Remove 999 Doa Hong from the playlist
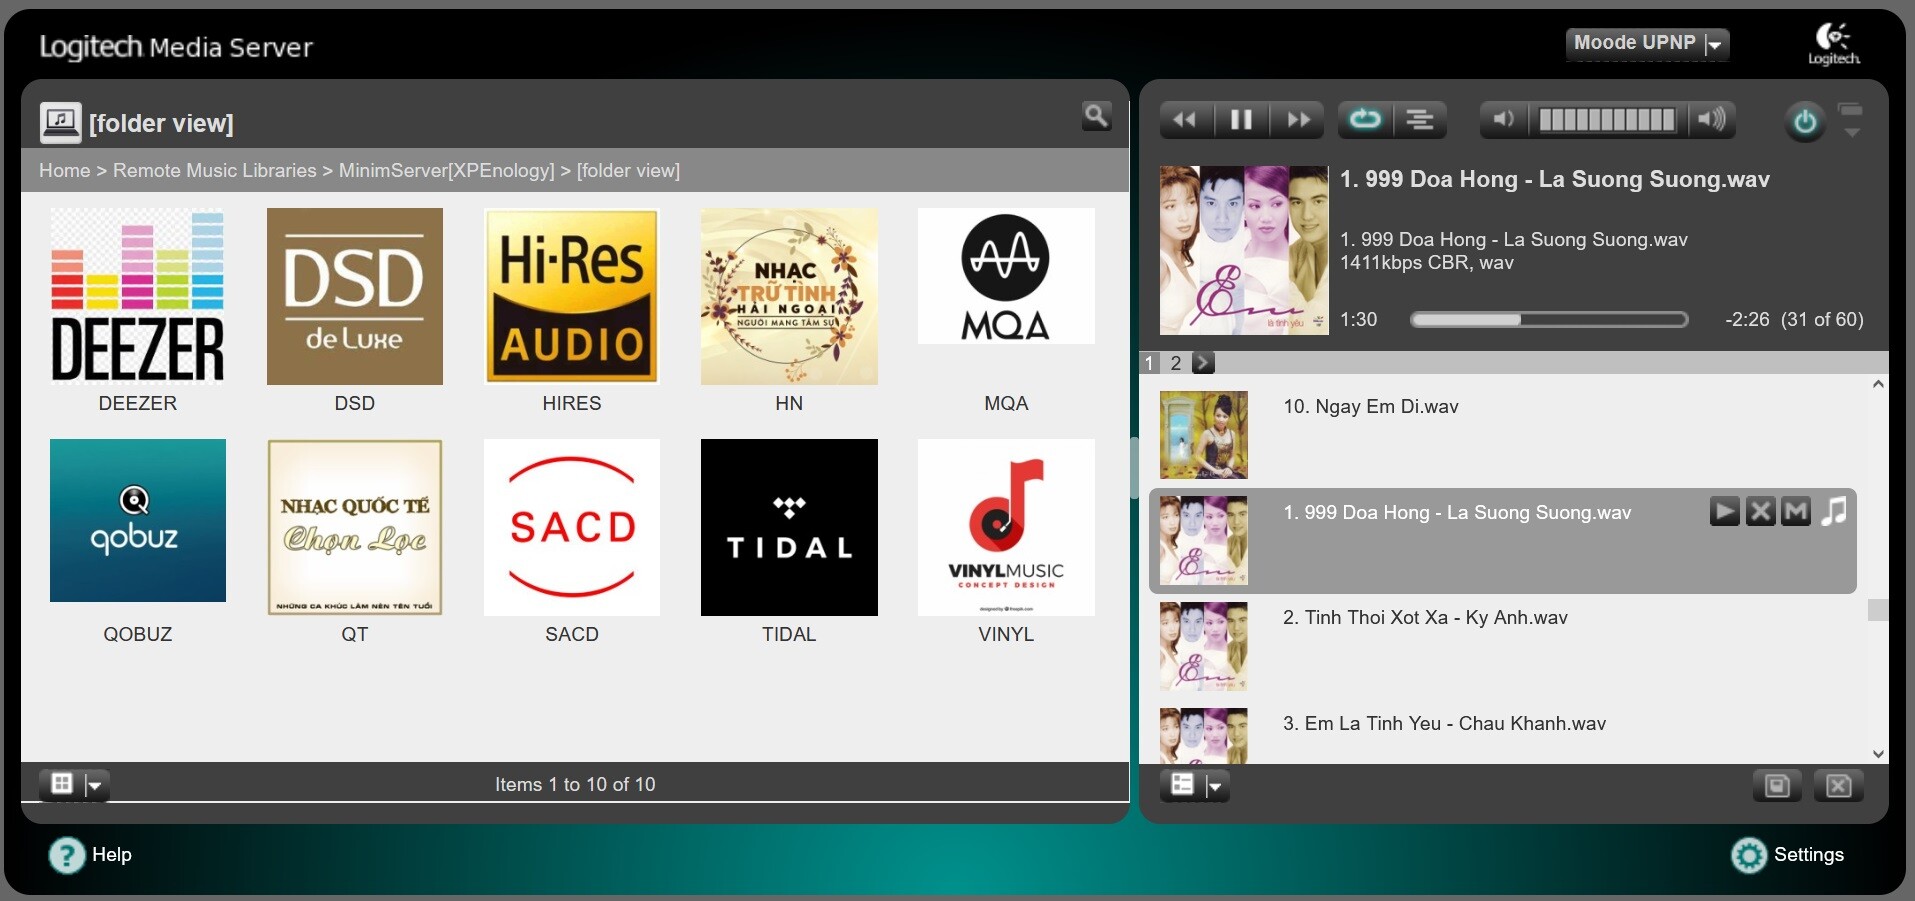 point(1760,512)
